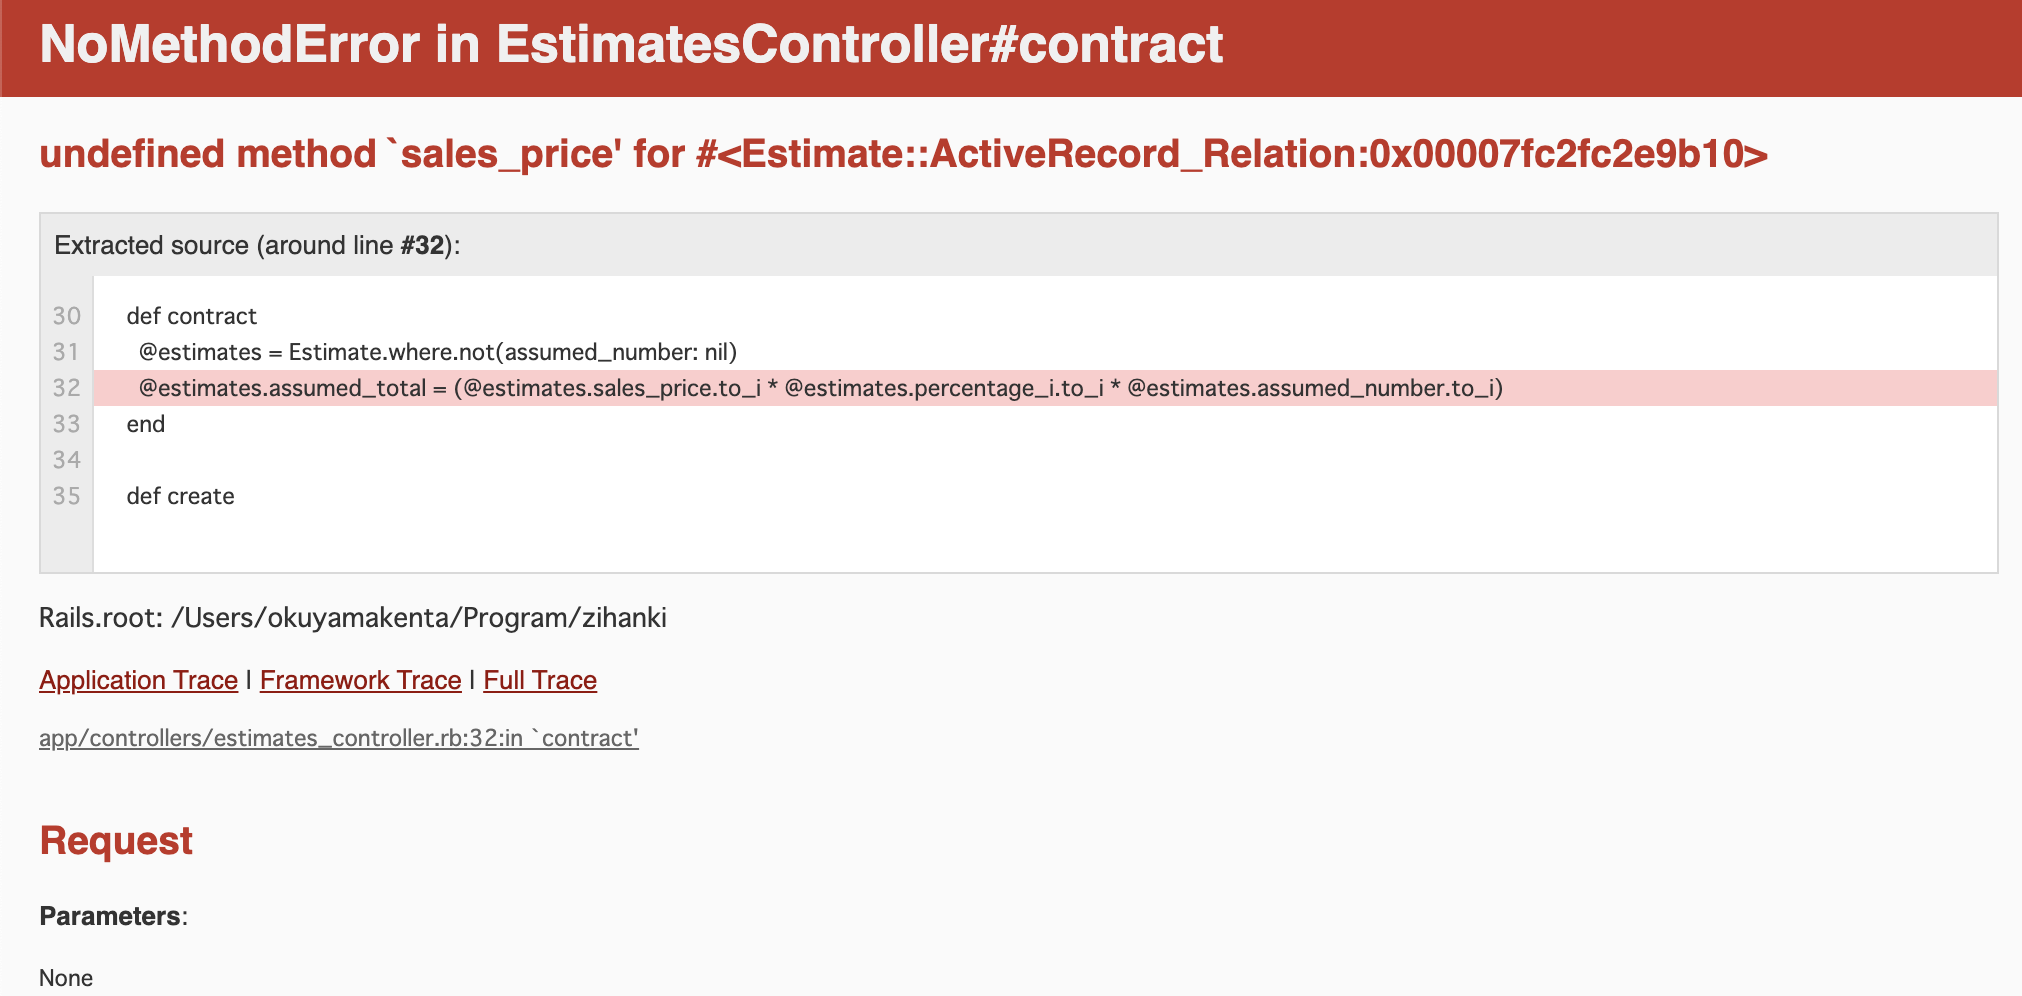The image size is (2022, 996).
Task: Click the Parameters label
Action: [x=110, y=916]
